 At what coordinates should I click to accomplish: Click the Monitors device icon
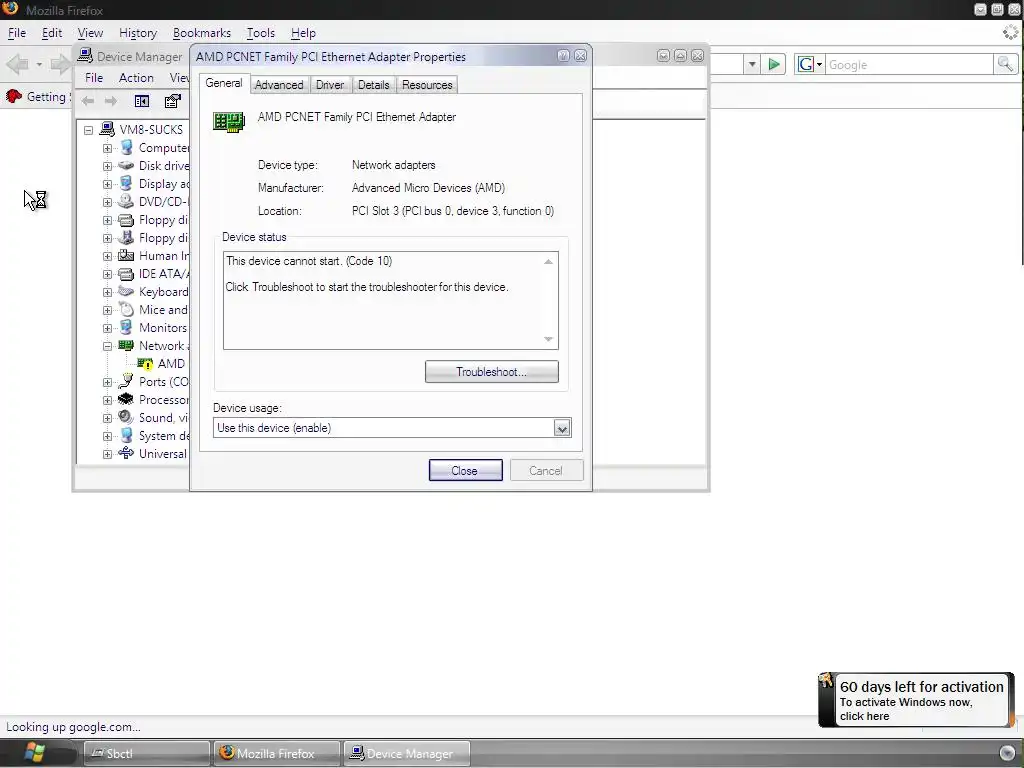[126, 327]
